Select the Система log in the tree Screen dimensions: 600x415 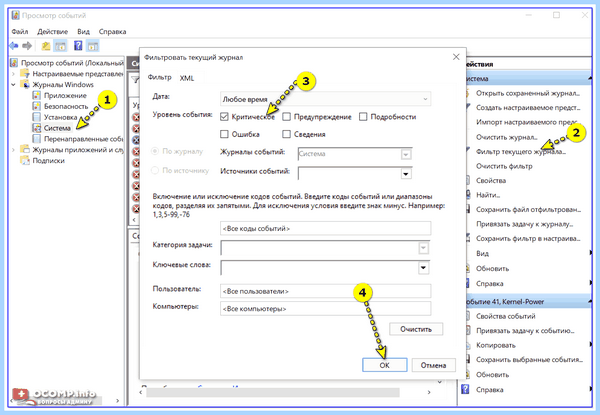[x=57, y=128]
